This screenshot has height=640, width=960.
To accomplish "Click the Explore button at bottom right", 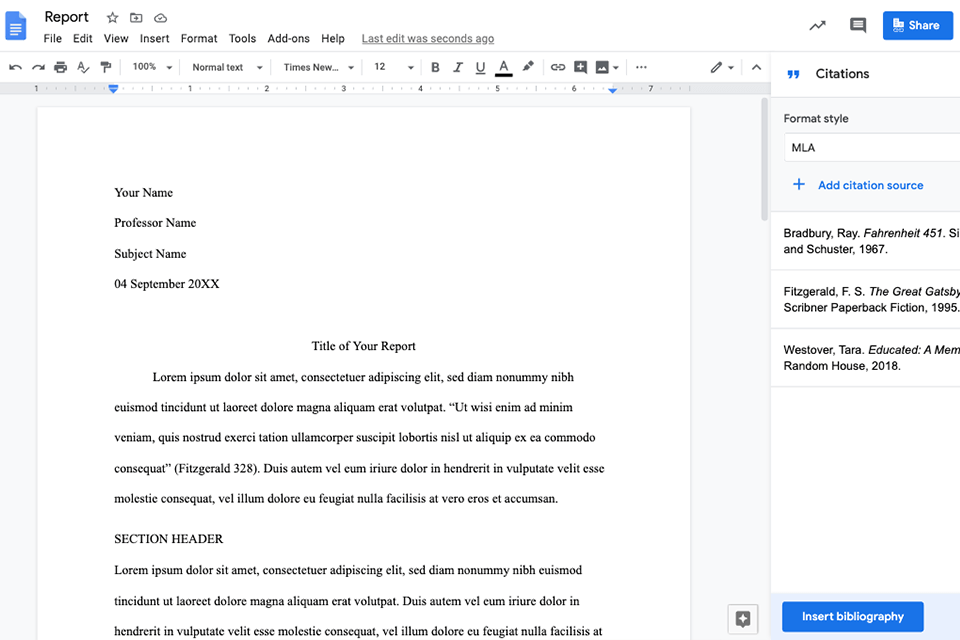I will tap(743, 619).
